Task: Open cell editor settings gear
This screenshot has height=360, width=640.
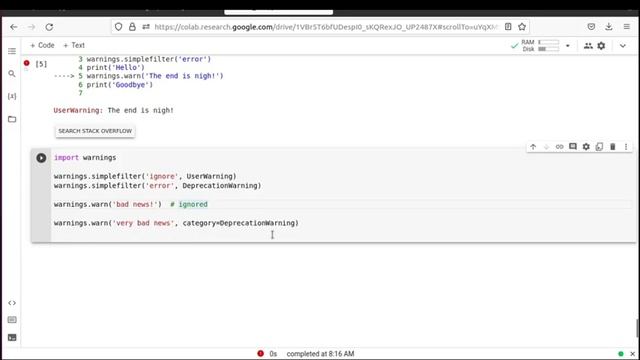Action: pos(586,147)
